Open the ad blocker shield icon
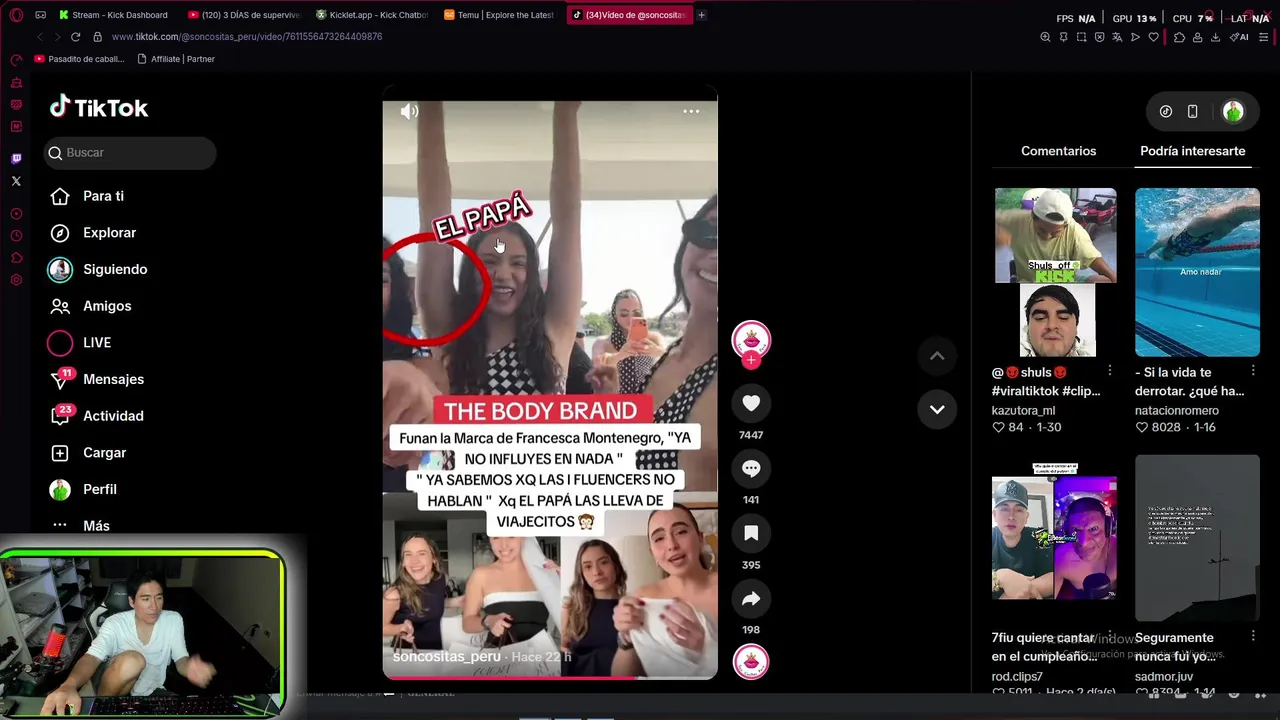The height and width of the screenshot is (720, 1280). (1099, 37)
